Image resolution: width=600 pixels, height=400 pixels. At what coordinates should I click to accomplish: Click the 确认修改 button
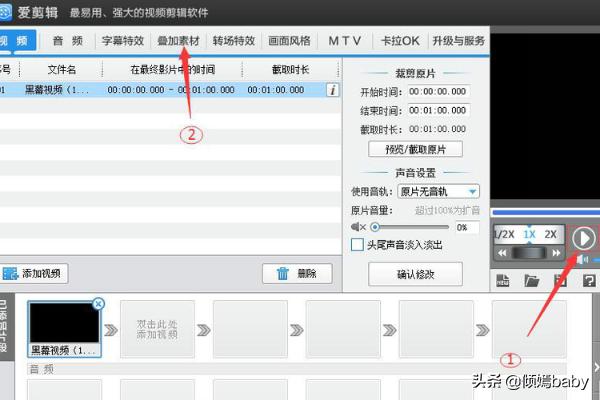coord(415,273)
